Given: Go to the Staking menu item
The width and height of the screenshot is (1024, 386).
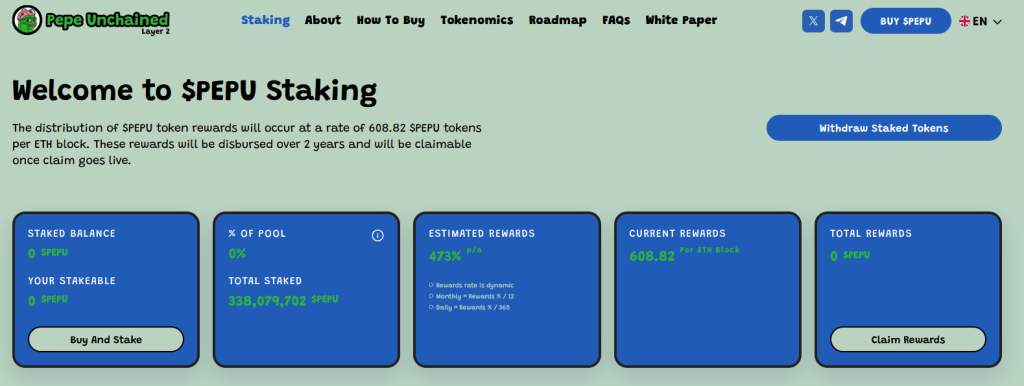Looking at the screenshot, I should 265,20.
